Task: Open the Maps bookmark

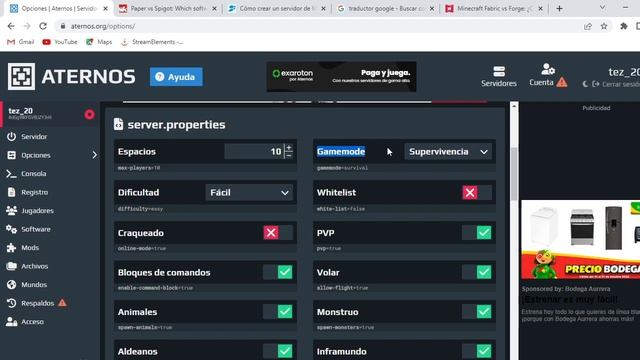Action: [99, 42]
